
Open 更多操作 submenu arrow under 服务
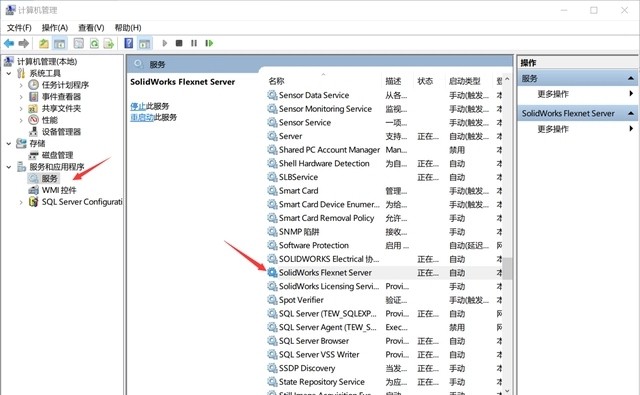pyautogui.click(x=631, y=94)
